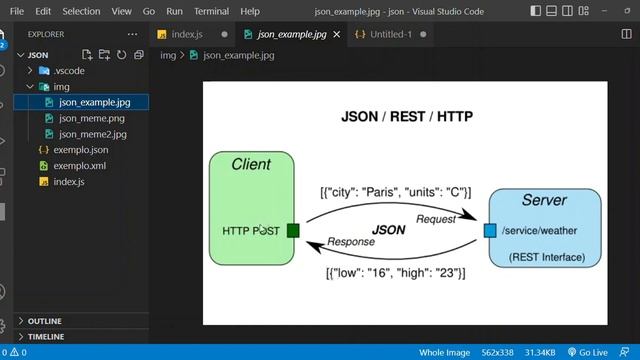Open the File menu

pyautogui.click(x=17, y=11)
